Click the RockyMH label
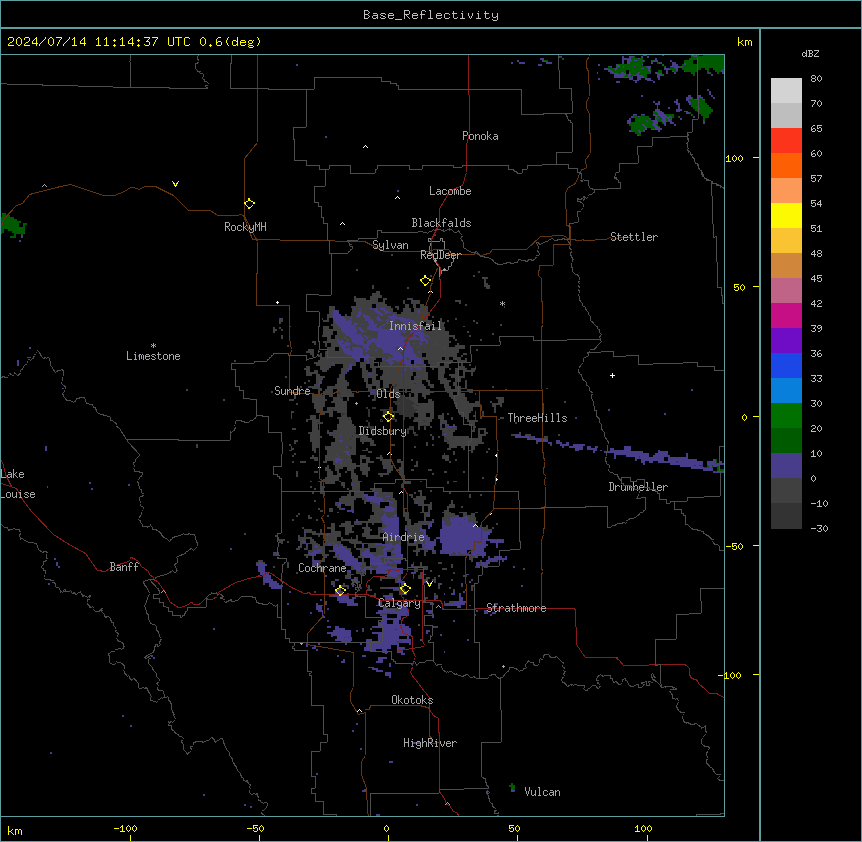862x842 pixels. 245,227
